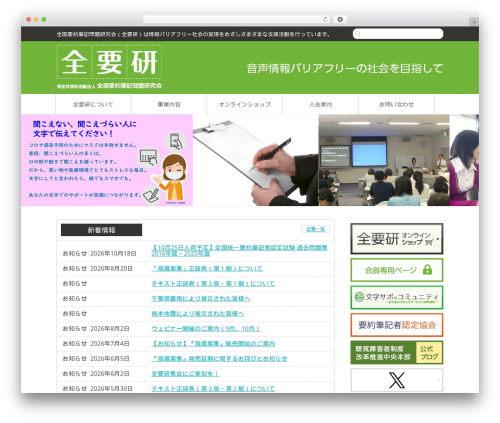Open the 要約筆記者認定協会 banner
Screen dimensions: 500x423
tap(397, 325)
